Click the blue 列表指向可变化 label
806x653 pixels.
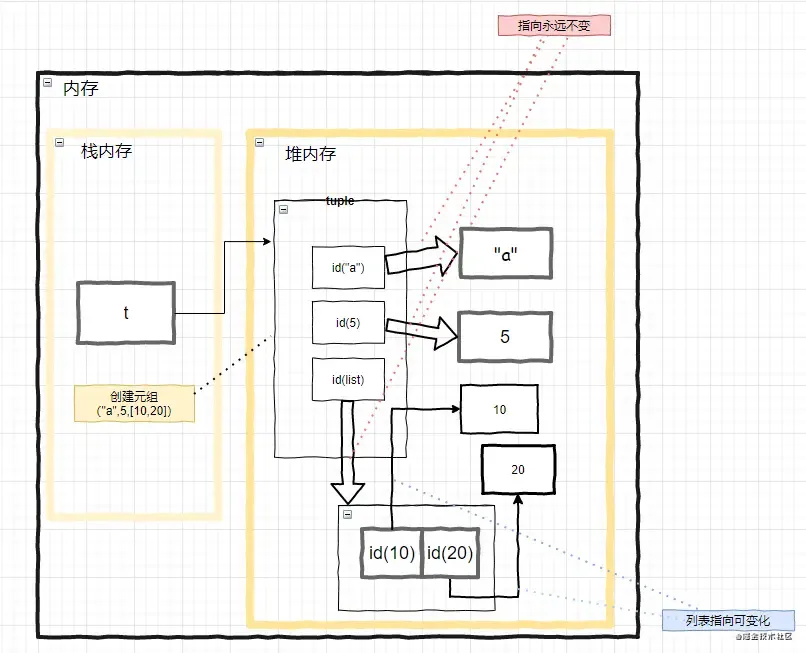click(727, 619)
